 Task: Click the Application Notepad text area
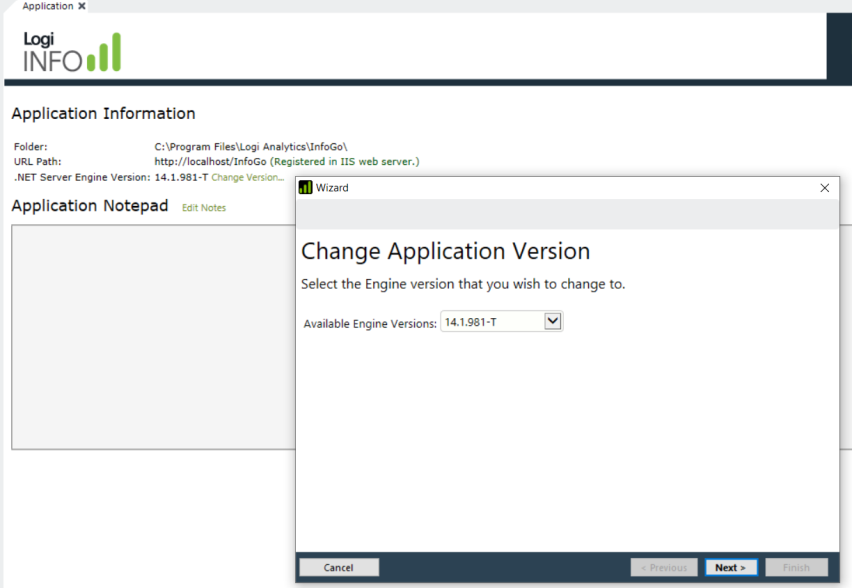(x=153, y=337)
